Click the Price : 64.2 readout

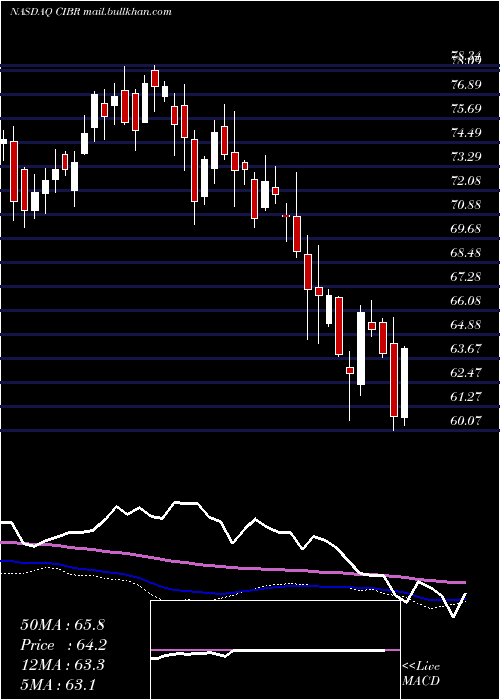[x=63, y=645]
